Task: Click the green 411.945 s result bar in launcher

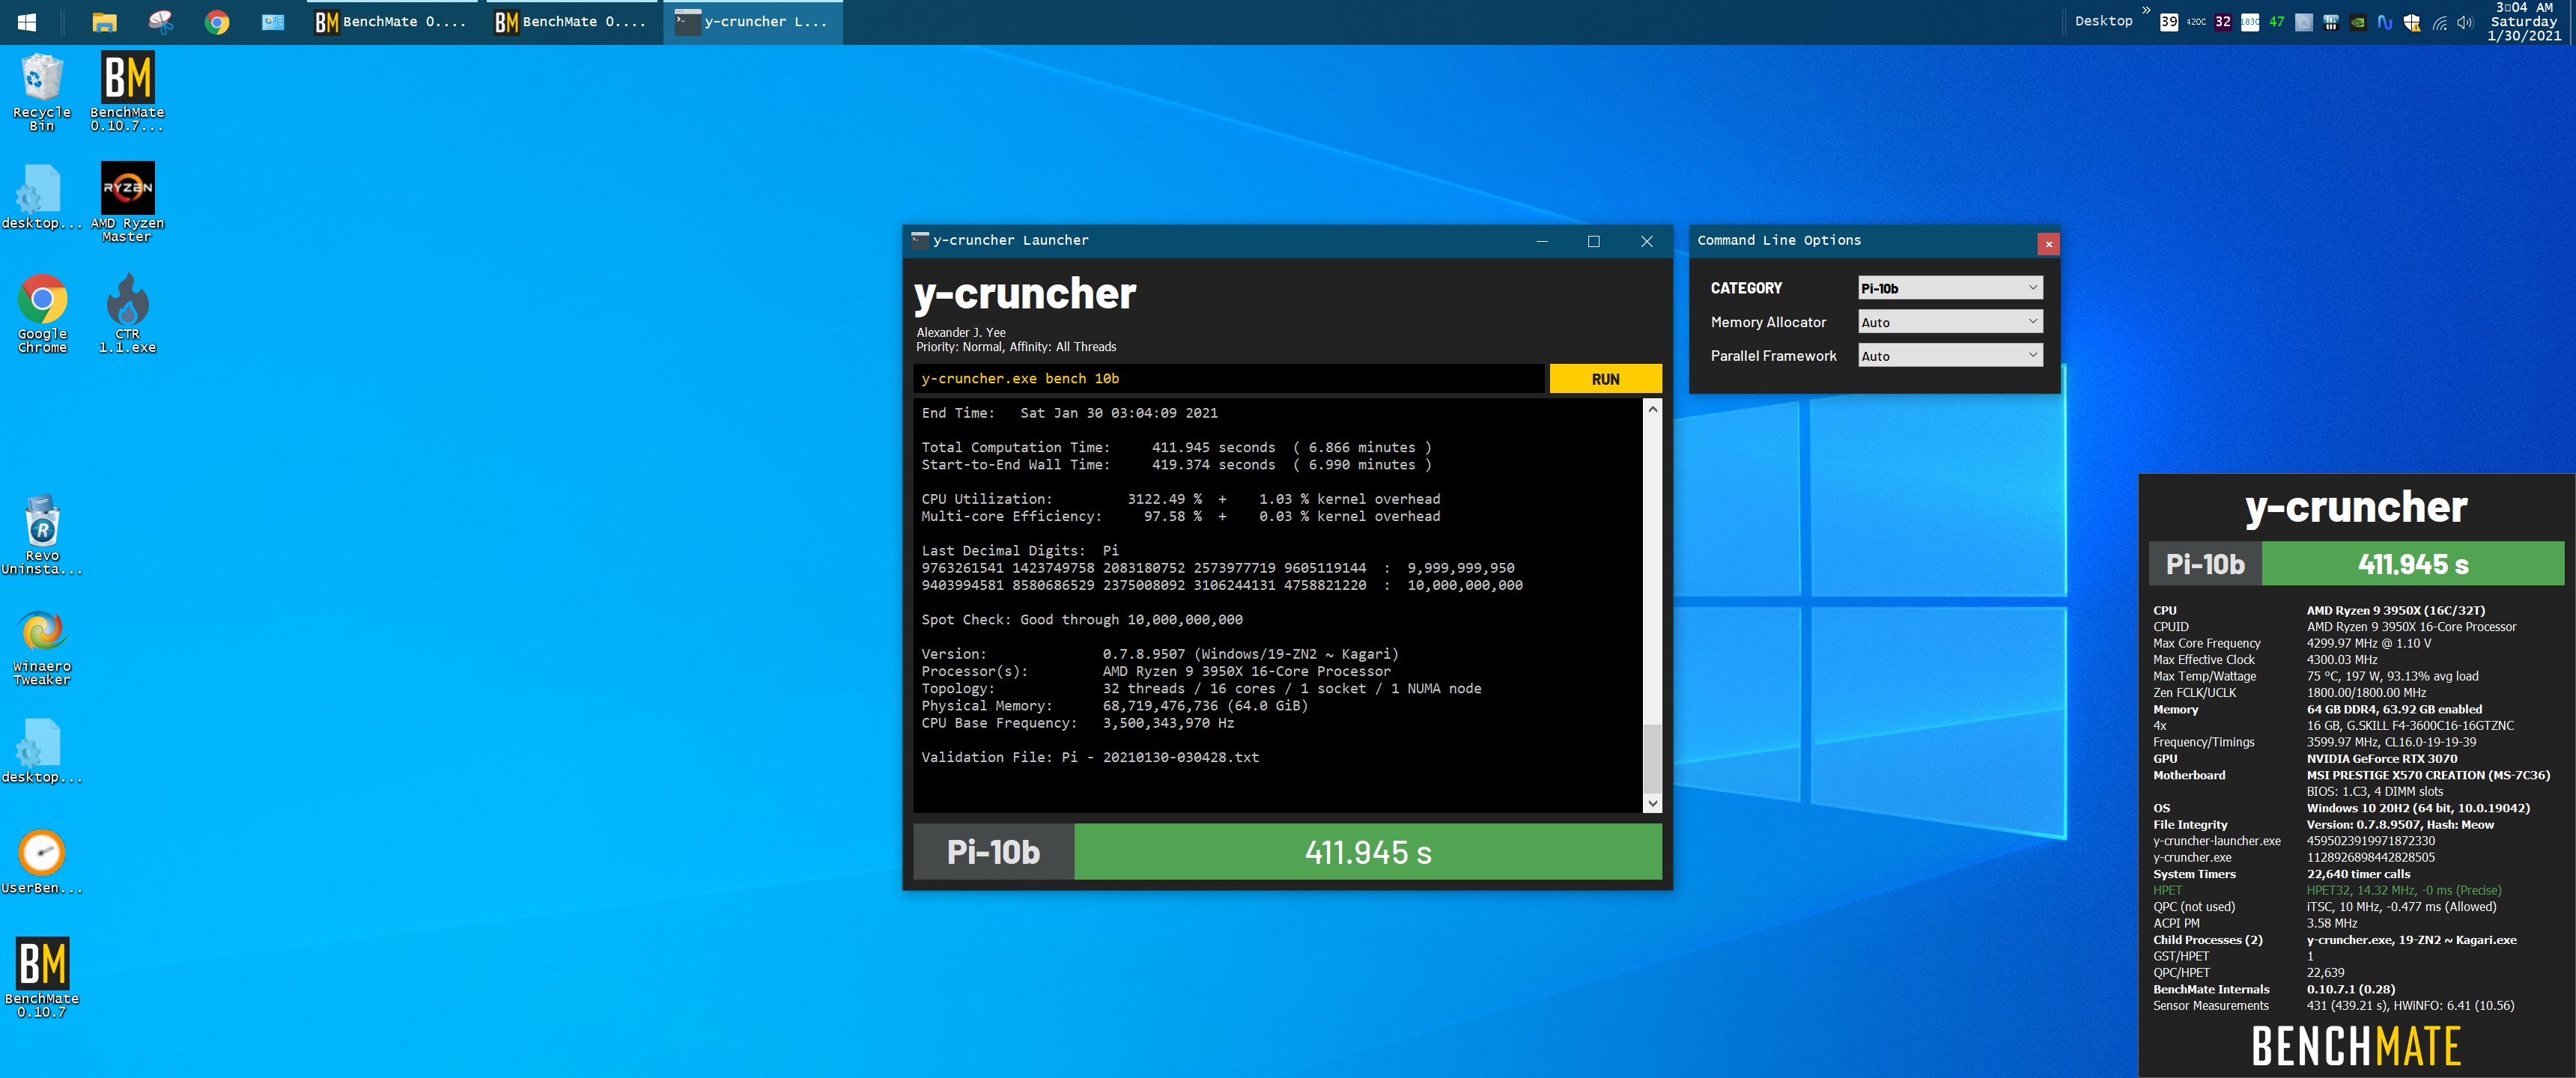Action: pos(1367,852)
